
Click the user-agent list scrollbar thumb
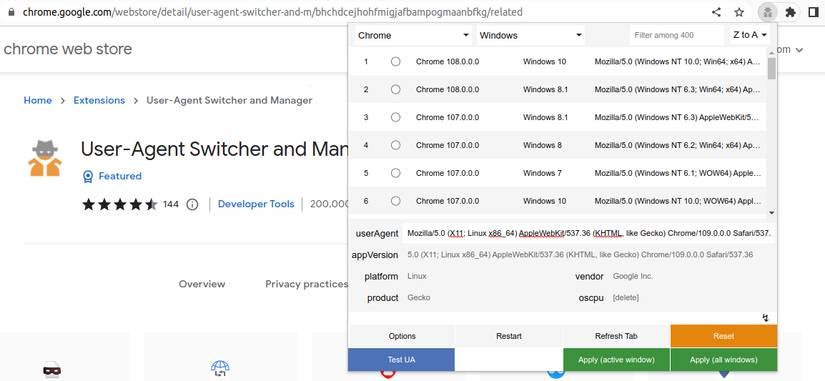point(772,68)
